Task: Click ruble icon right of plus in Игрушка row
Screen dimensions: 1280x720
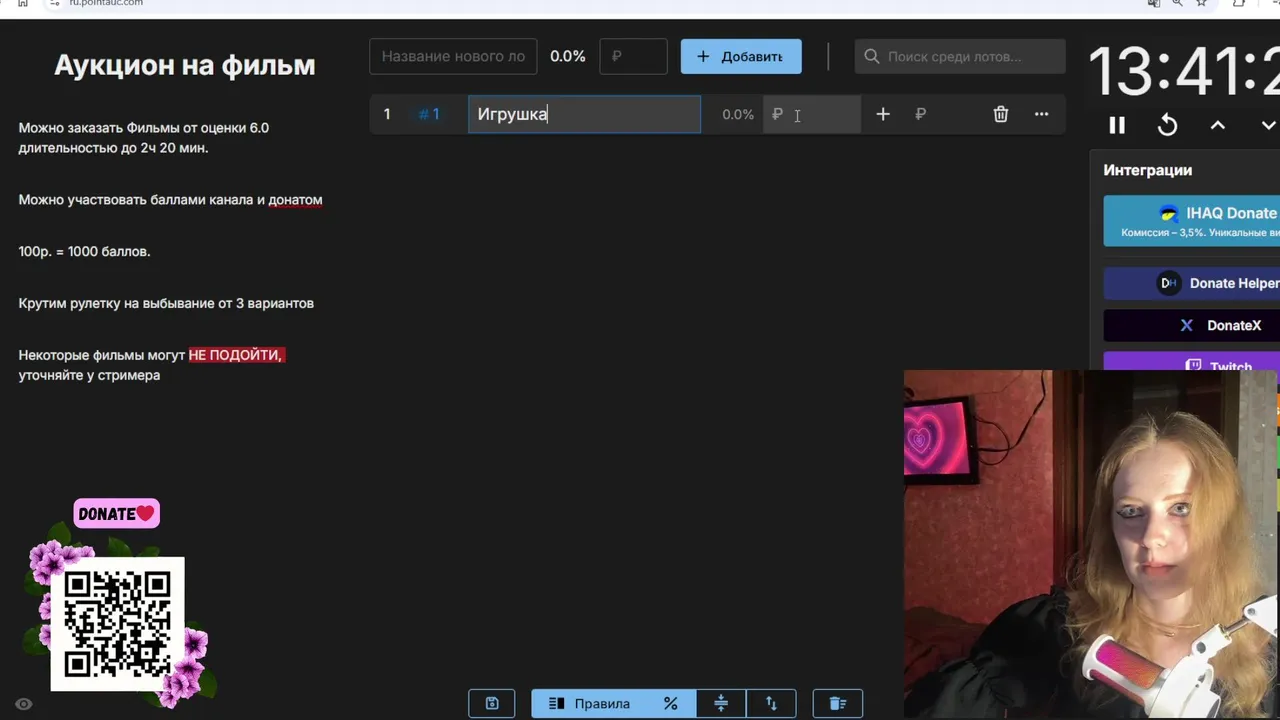Action: tap(920, 114)
